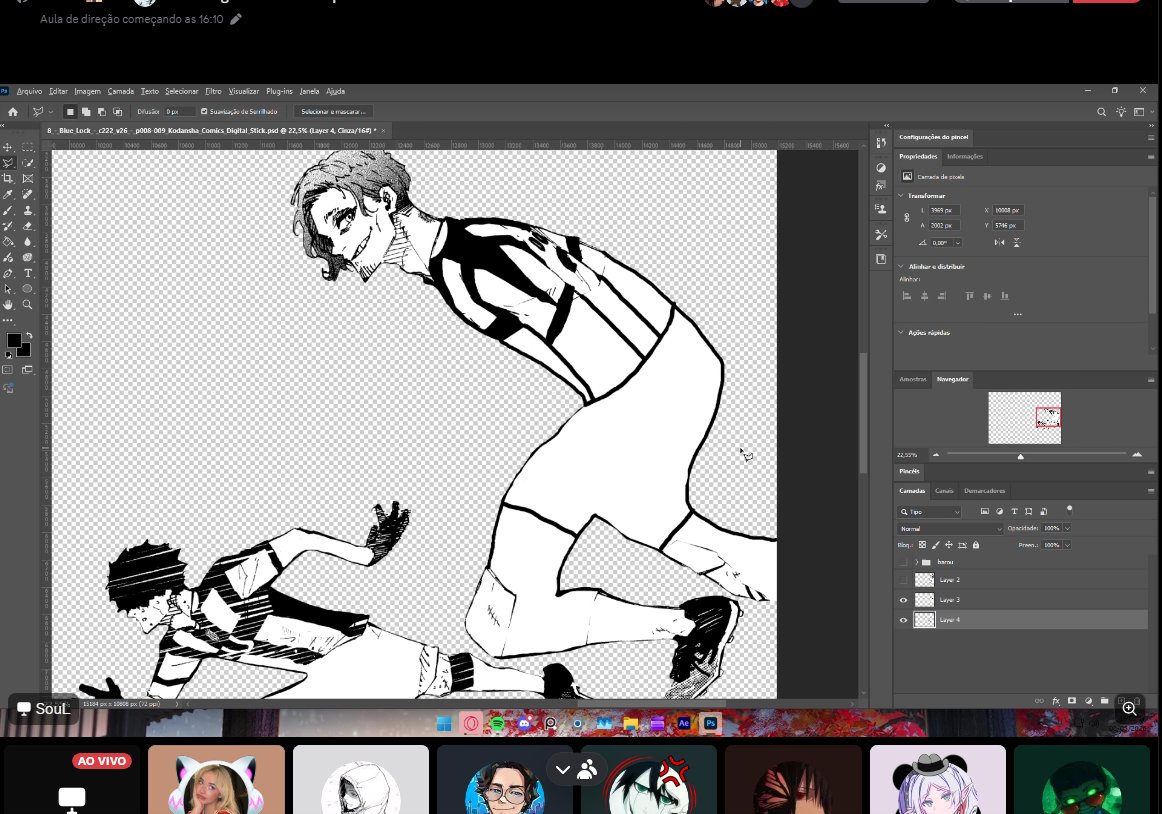The image size is (1162, 814).
Task: Open the Normal blend mode dropdown
Action: [x=950, y=529]
